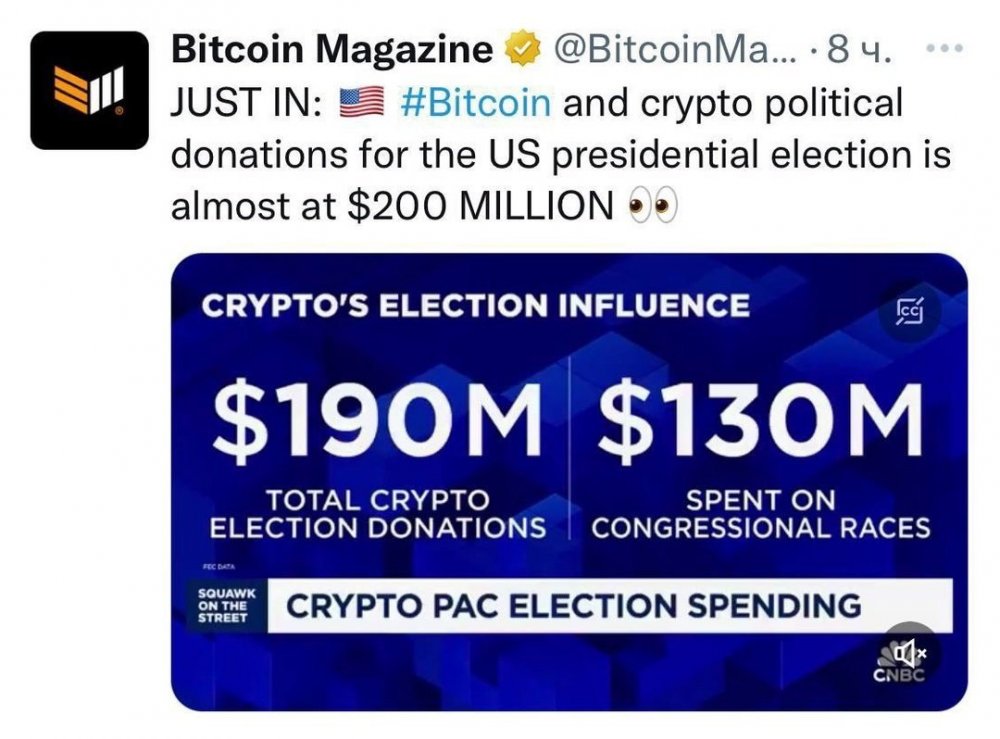Click the "CRYPTO'S ELECTION INFLUENCE" headline
The width and height of the screenshot is (1000, 739).
pos(475,305)
